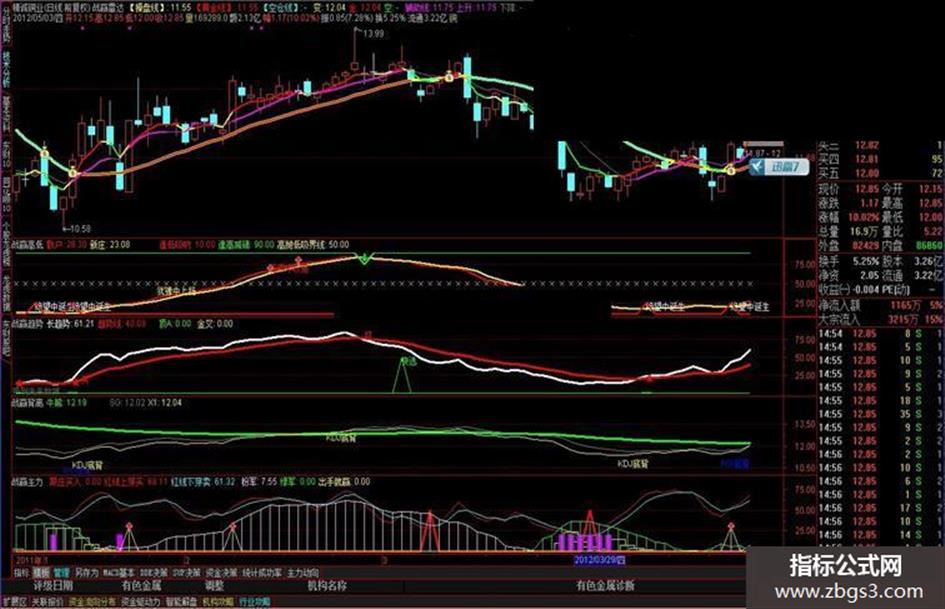
Task: Click the 空仓线 label in chart header
Action: pos(282,8)
